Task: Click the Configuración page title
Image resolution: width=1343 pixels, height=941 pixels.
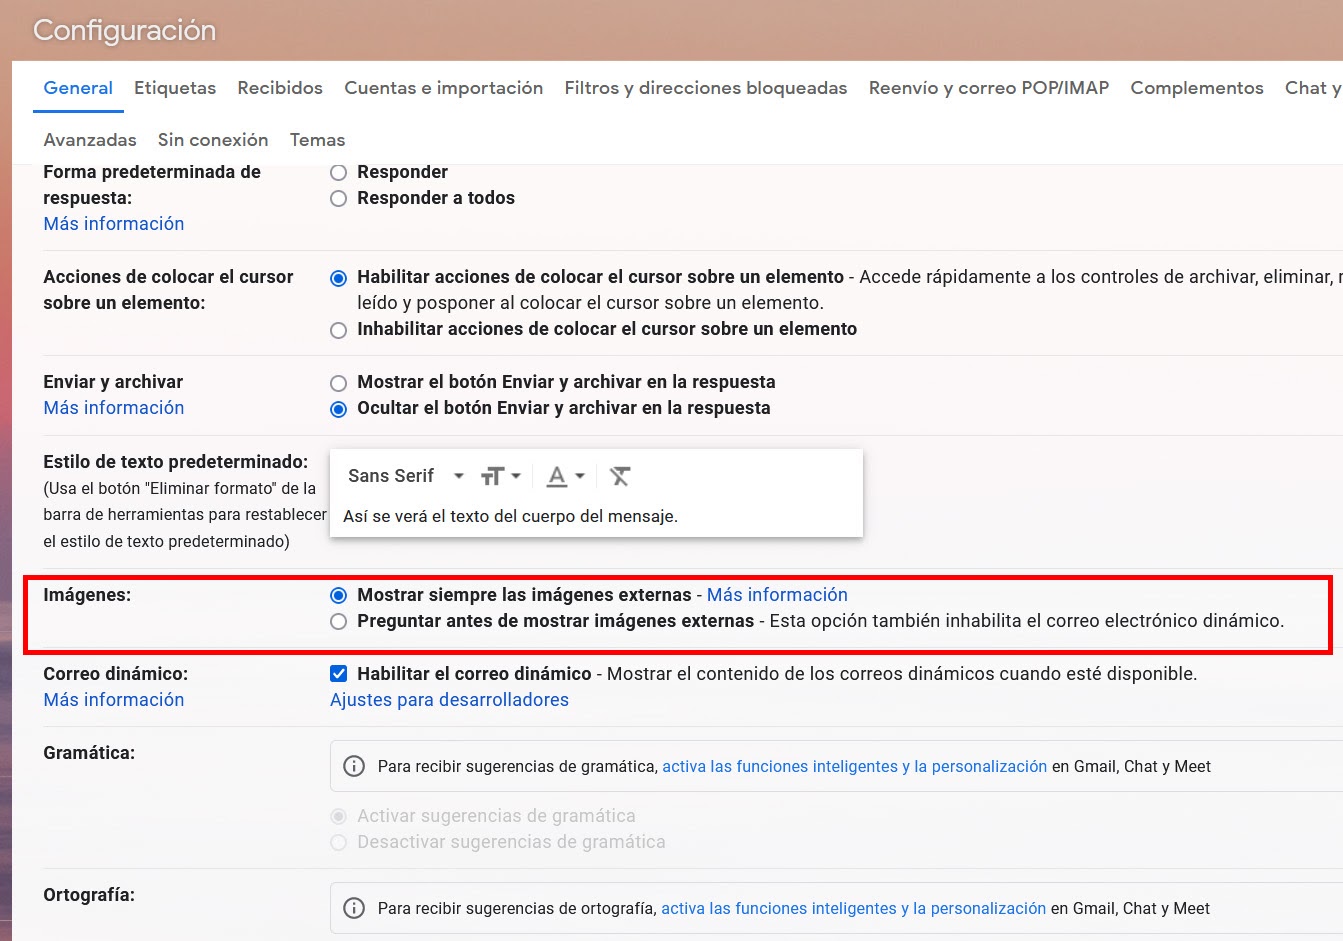Action: tap(124, 31)
